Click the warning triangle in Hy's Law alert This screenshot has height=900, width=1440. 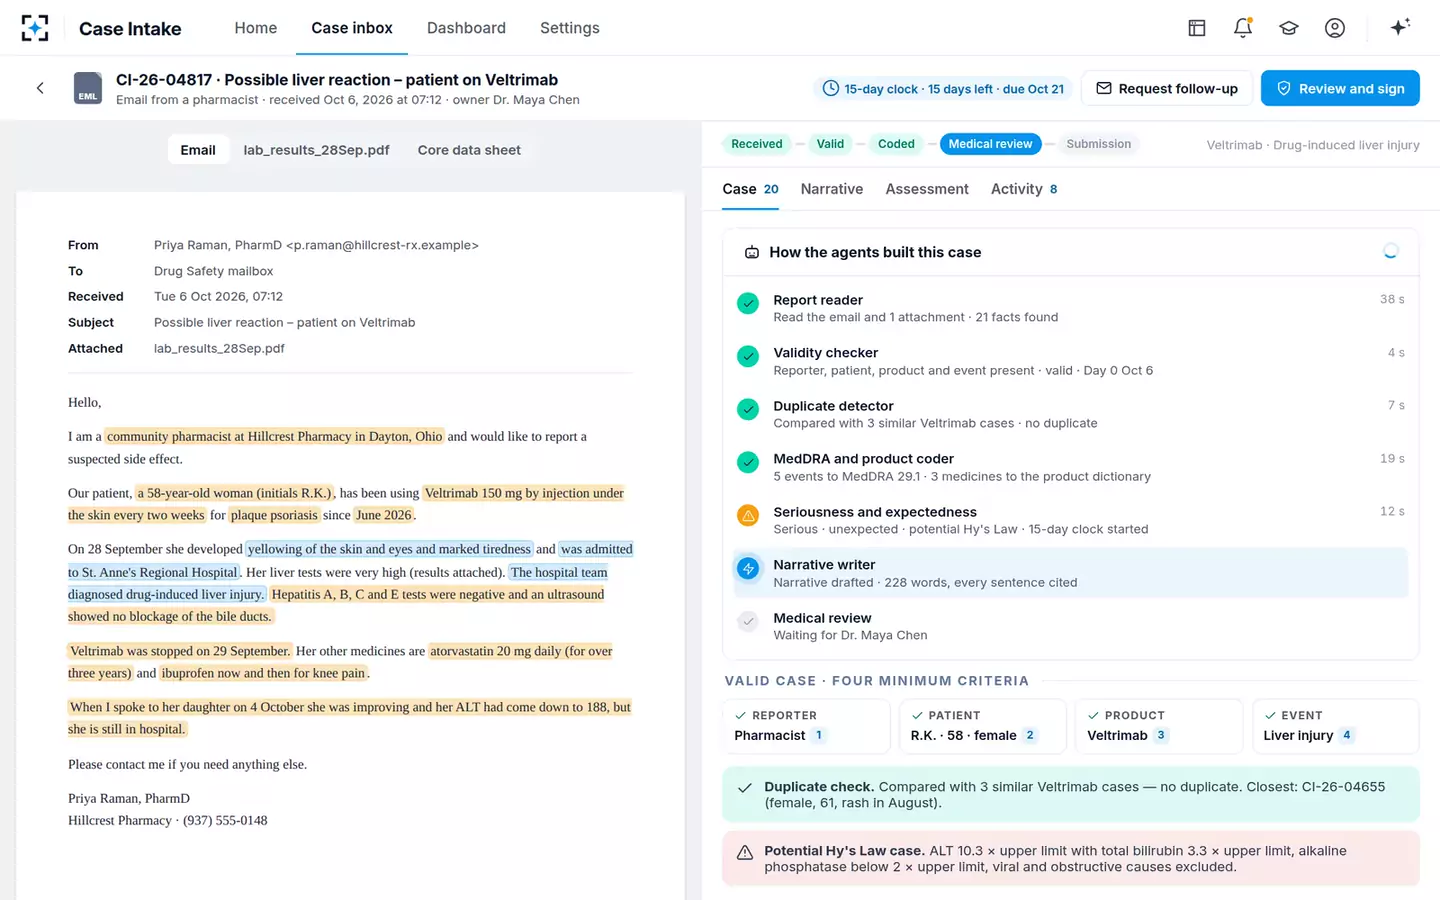pos(745,853)
